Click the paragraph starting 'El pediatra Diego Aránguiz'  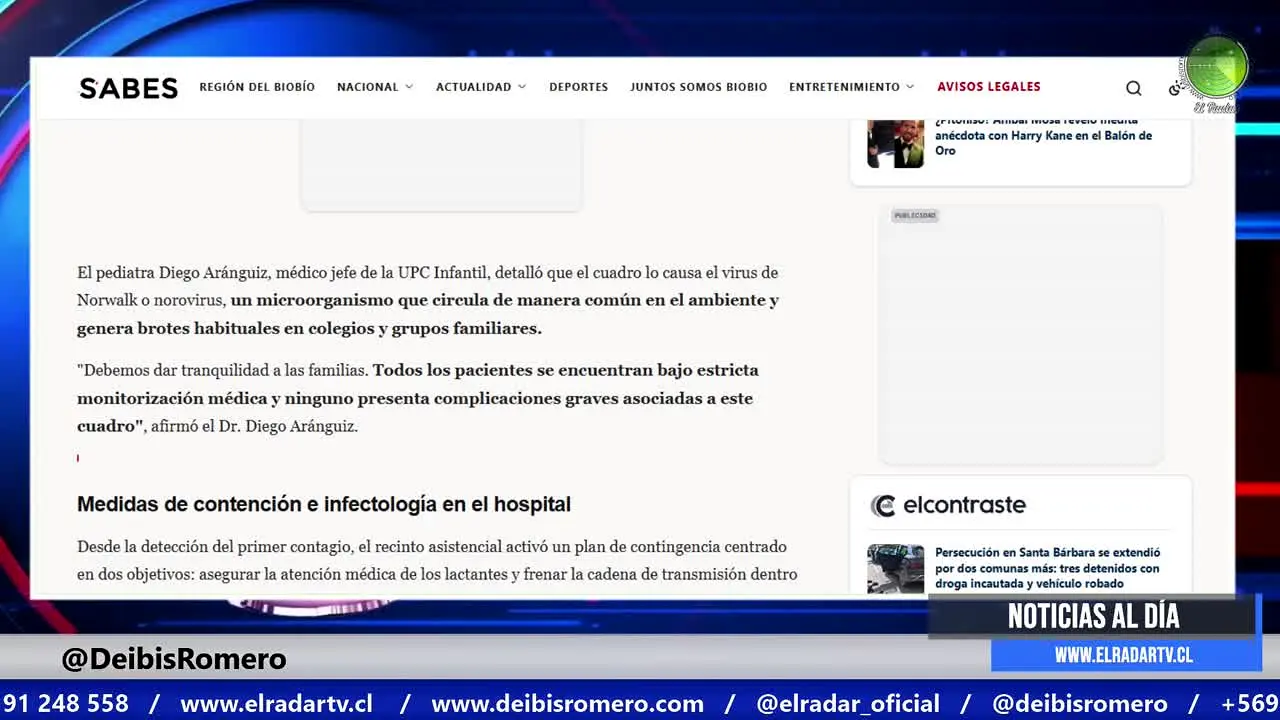[x=428, y=300]
